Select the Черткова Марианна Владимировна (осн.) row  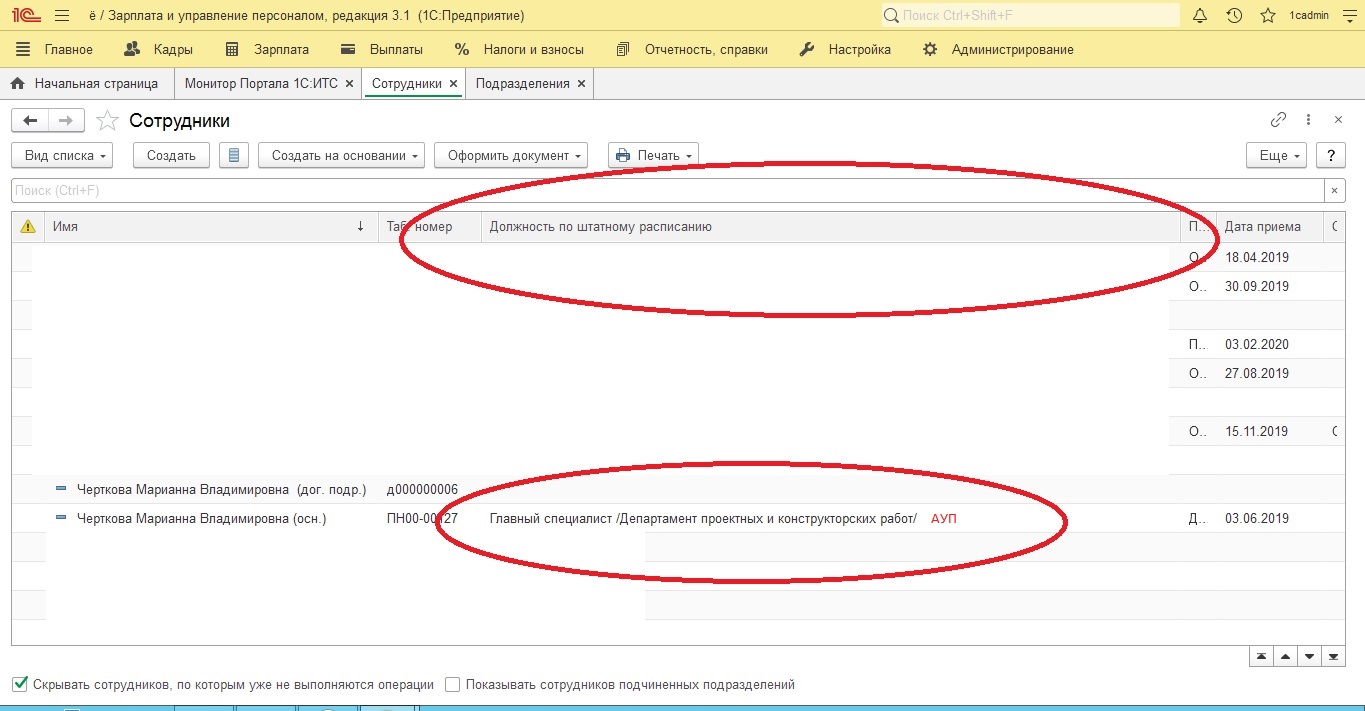(201, 518)
